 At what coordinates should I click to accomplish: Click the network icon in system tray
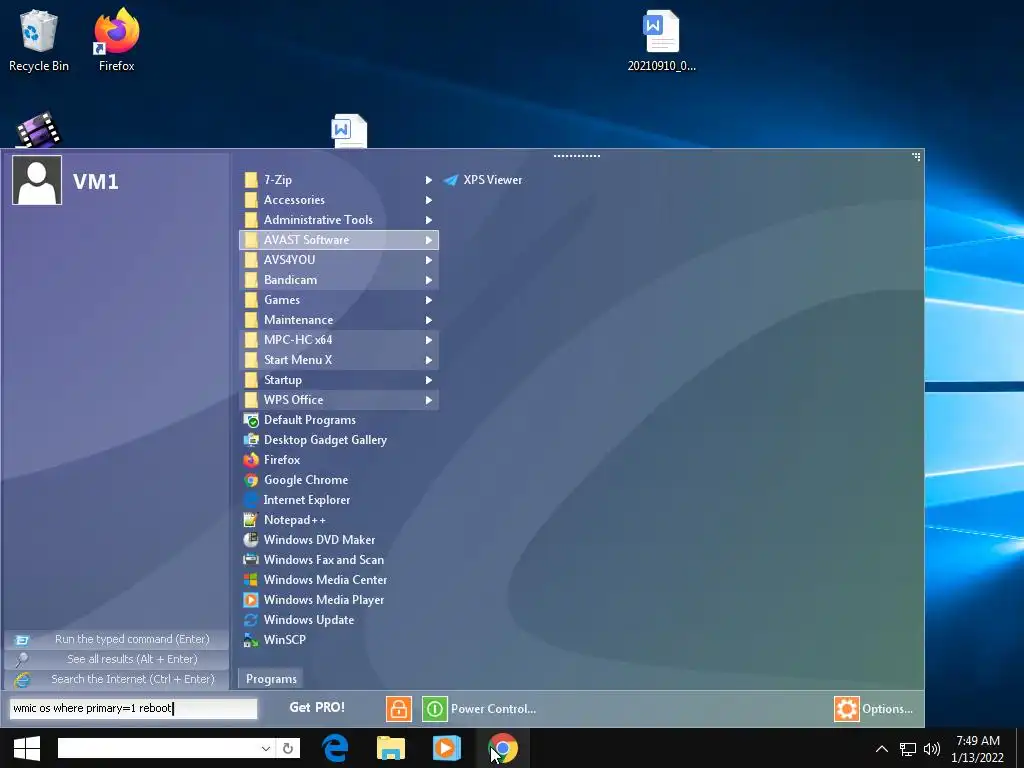tap(908, 749)
